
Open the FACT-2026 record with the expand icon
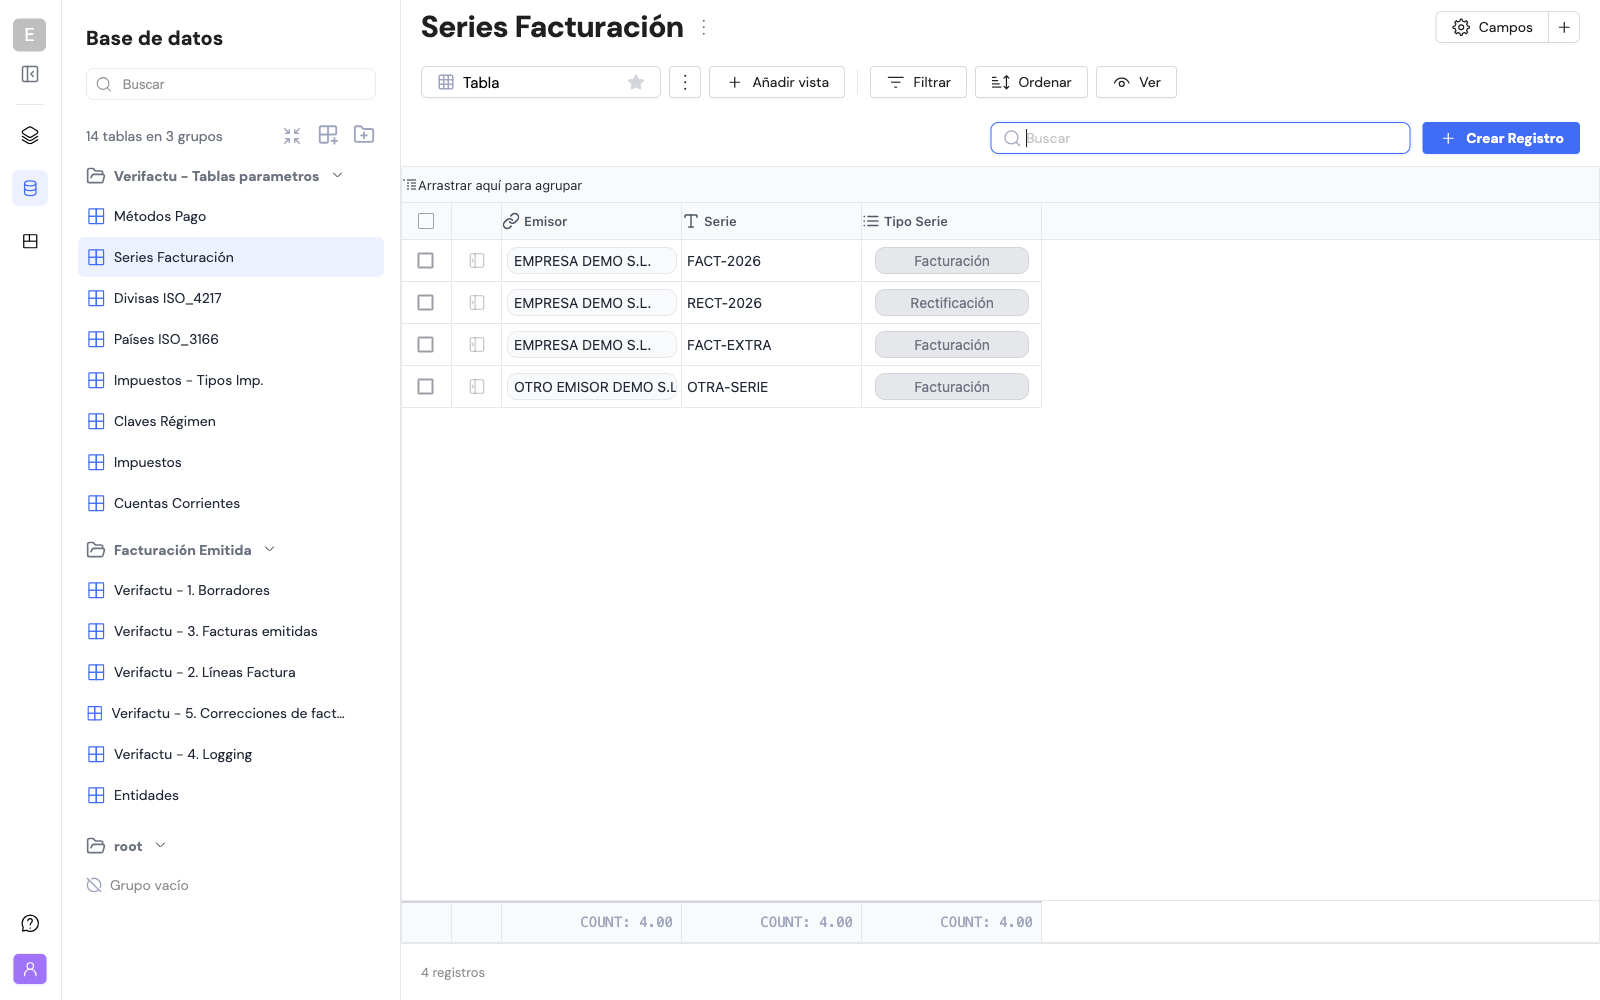(x=477, y=261)
